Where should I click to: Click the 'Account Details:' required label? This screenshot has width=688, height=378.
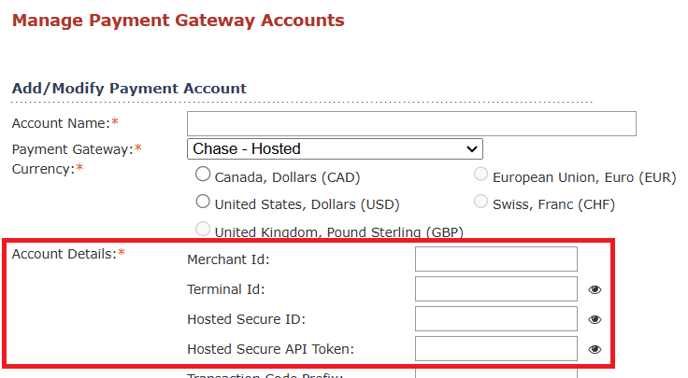(x=68, y=254)
